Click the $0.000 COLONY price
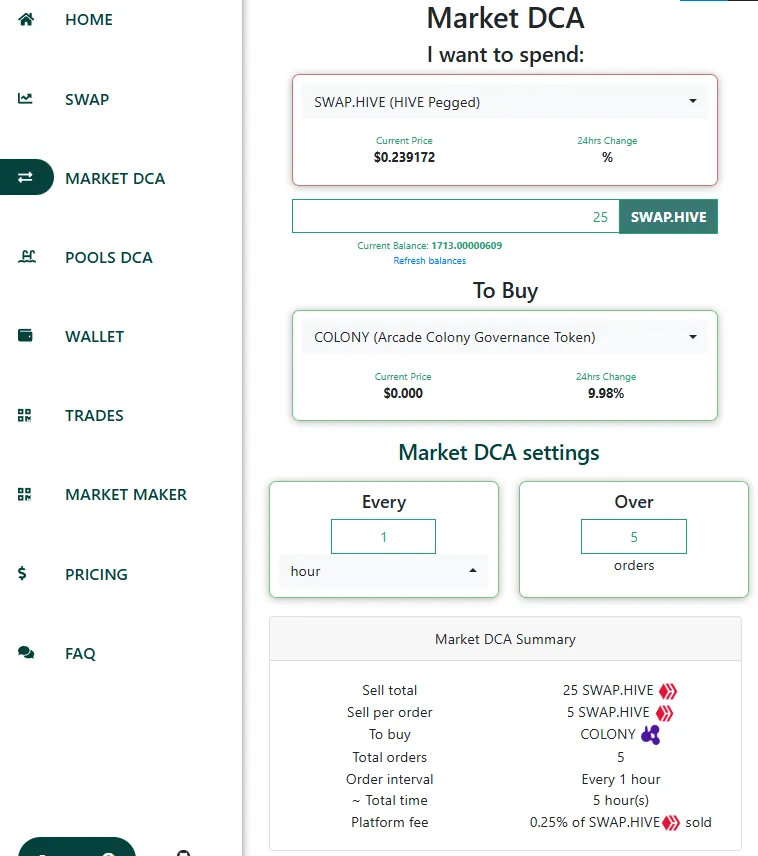 403,393
